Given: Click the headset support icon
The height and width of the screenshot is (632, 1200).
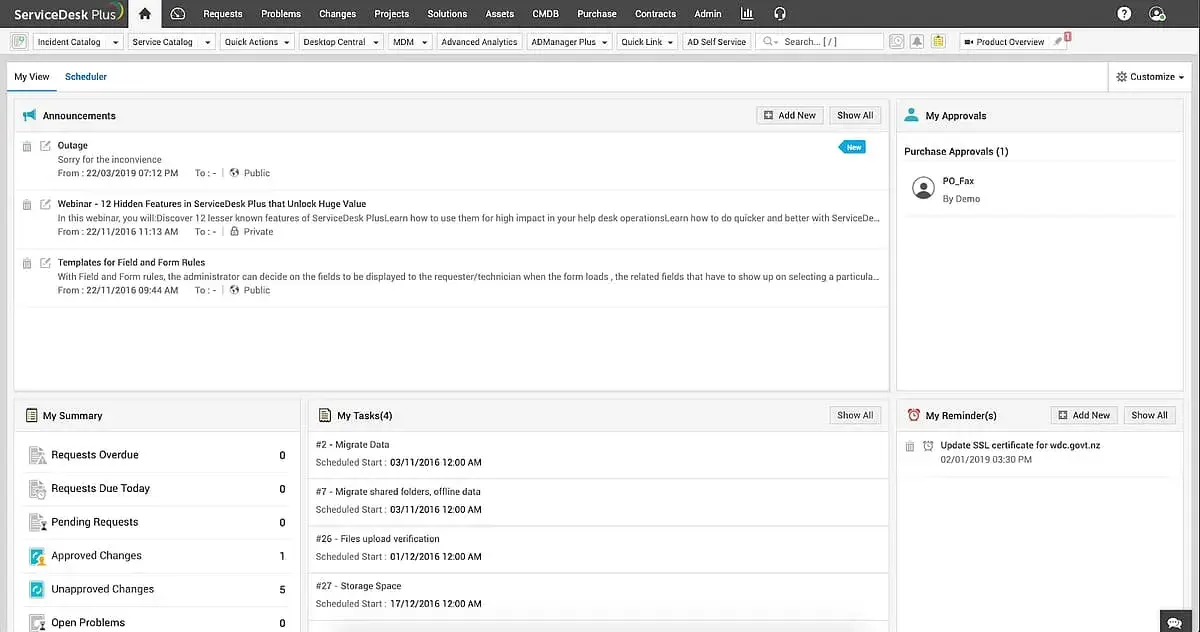Looking at the screenshot, I should point(780,14).
